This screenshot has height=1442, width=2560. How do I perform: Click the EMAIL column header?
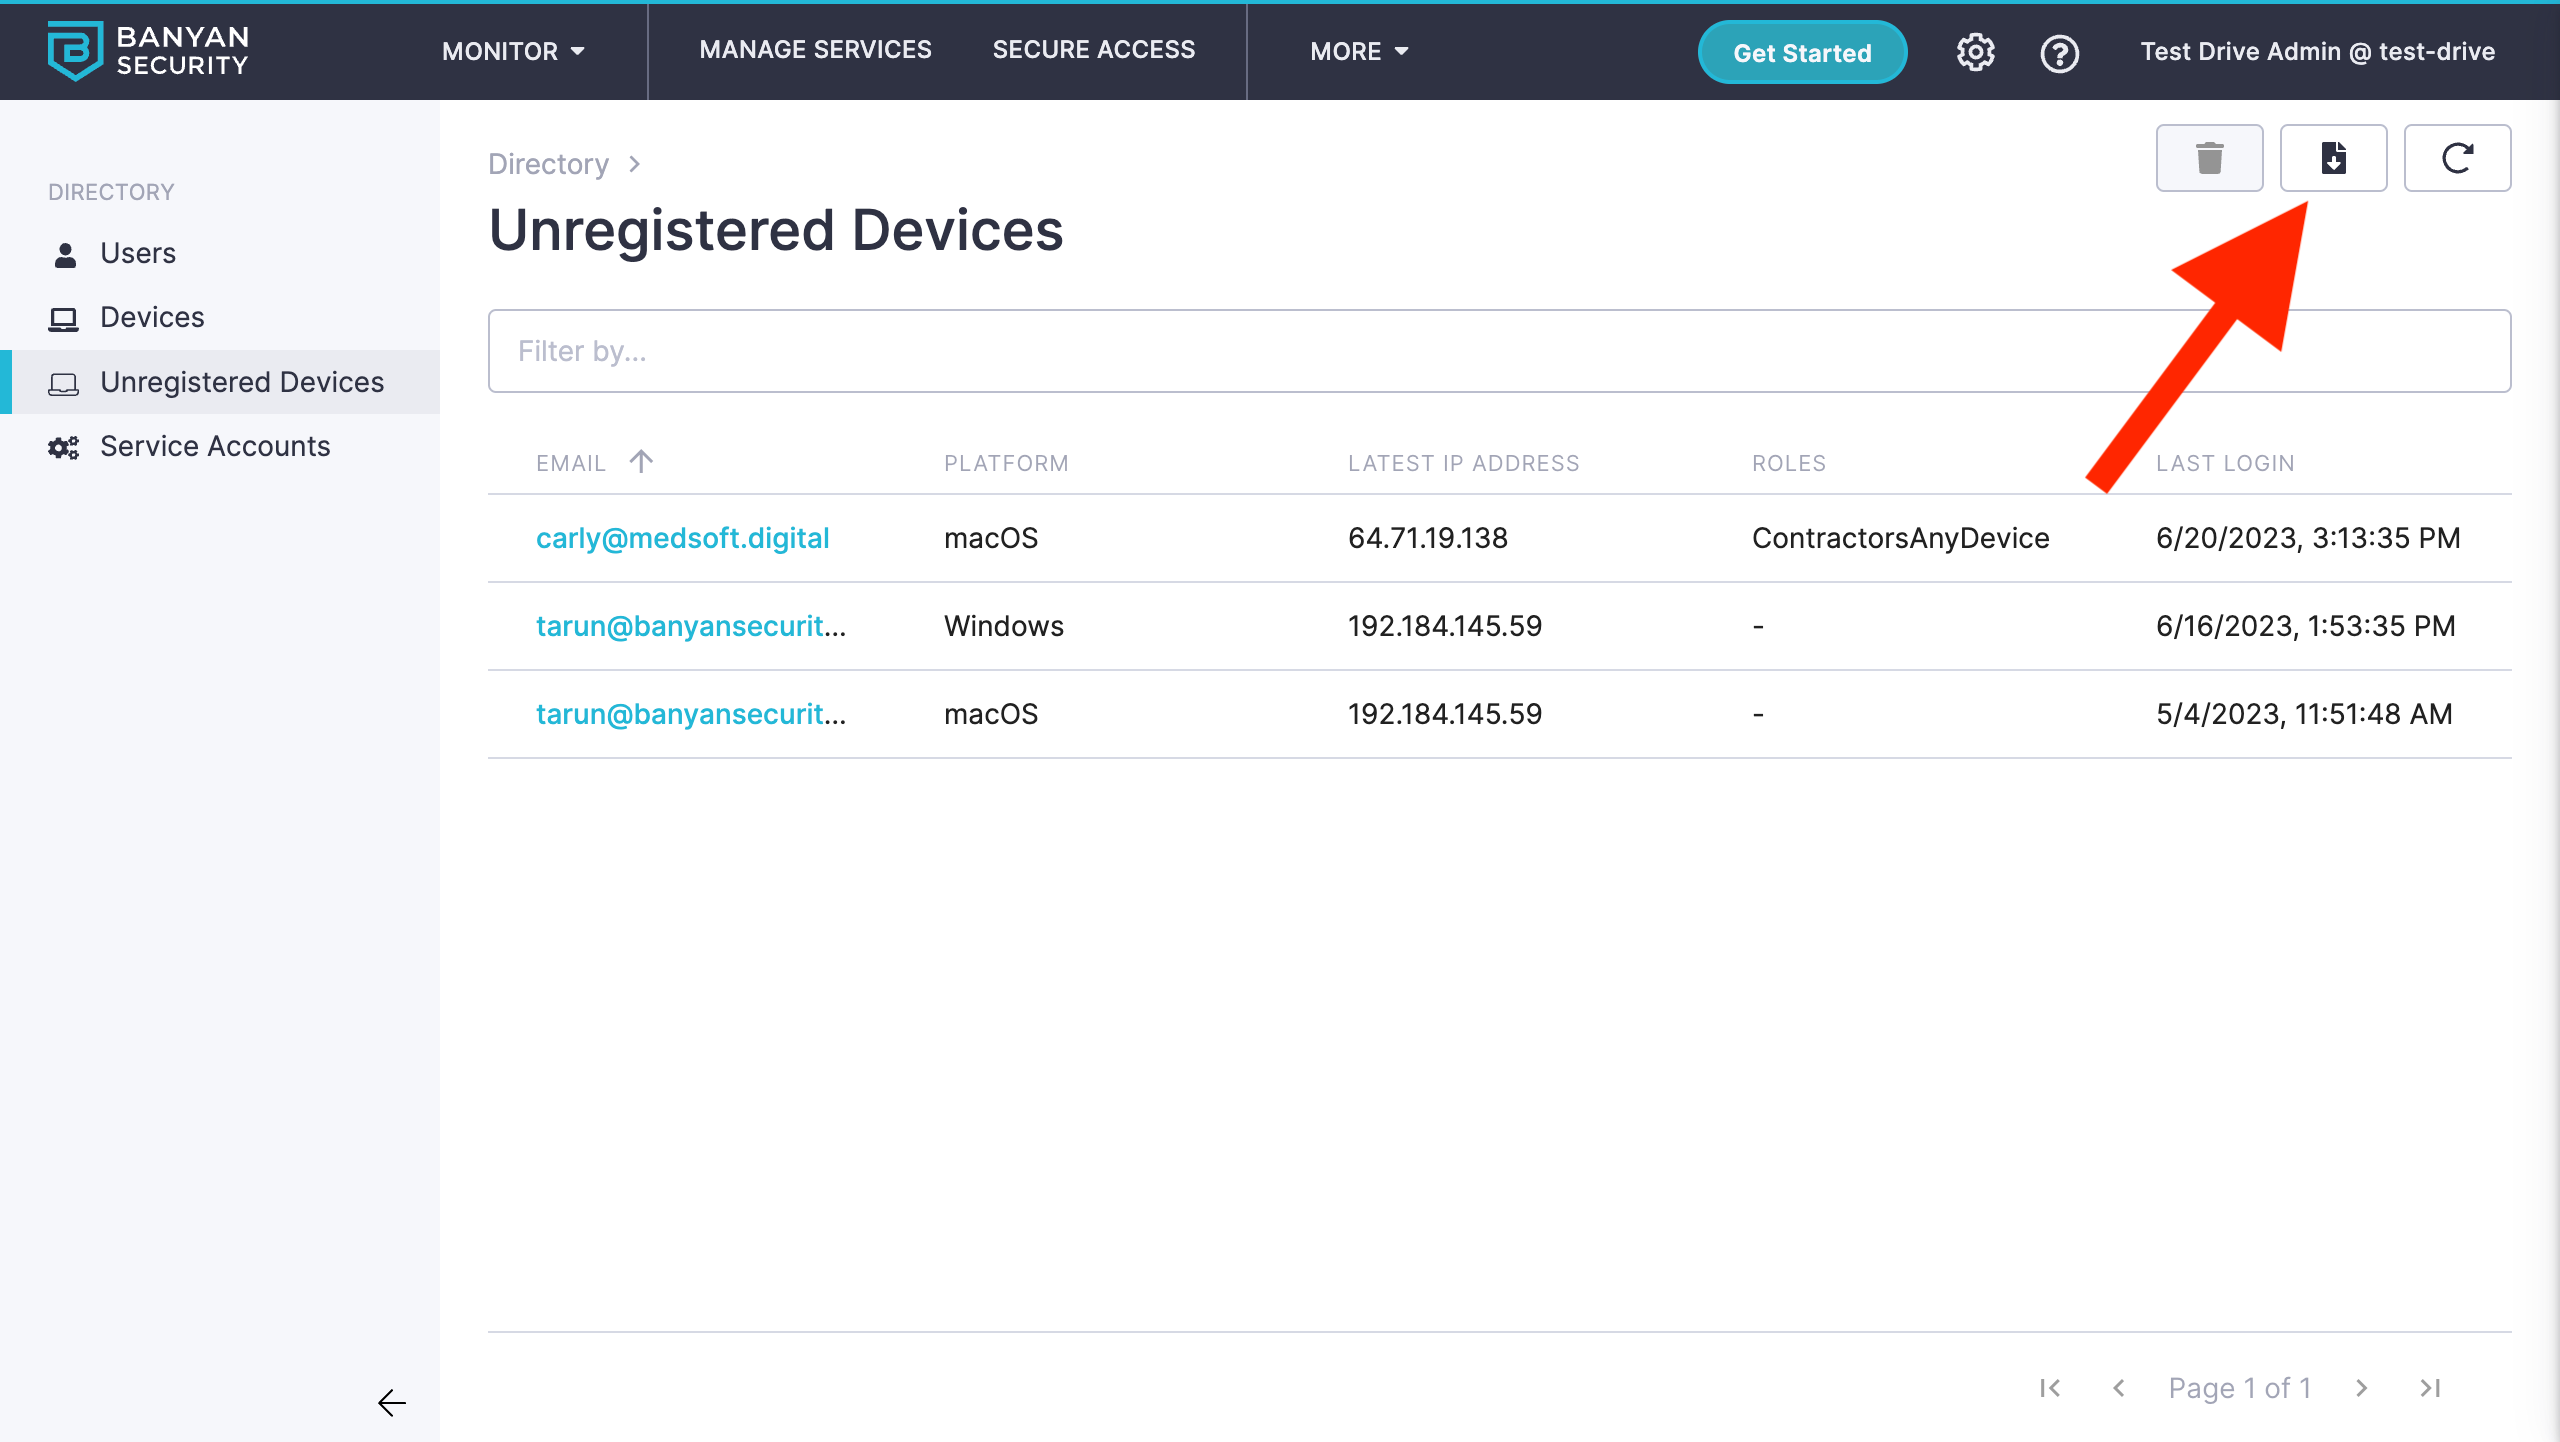pyautogui.click(x=571, y=463)
